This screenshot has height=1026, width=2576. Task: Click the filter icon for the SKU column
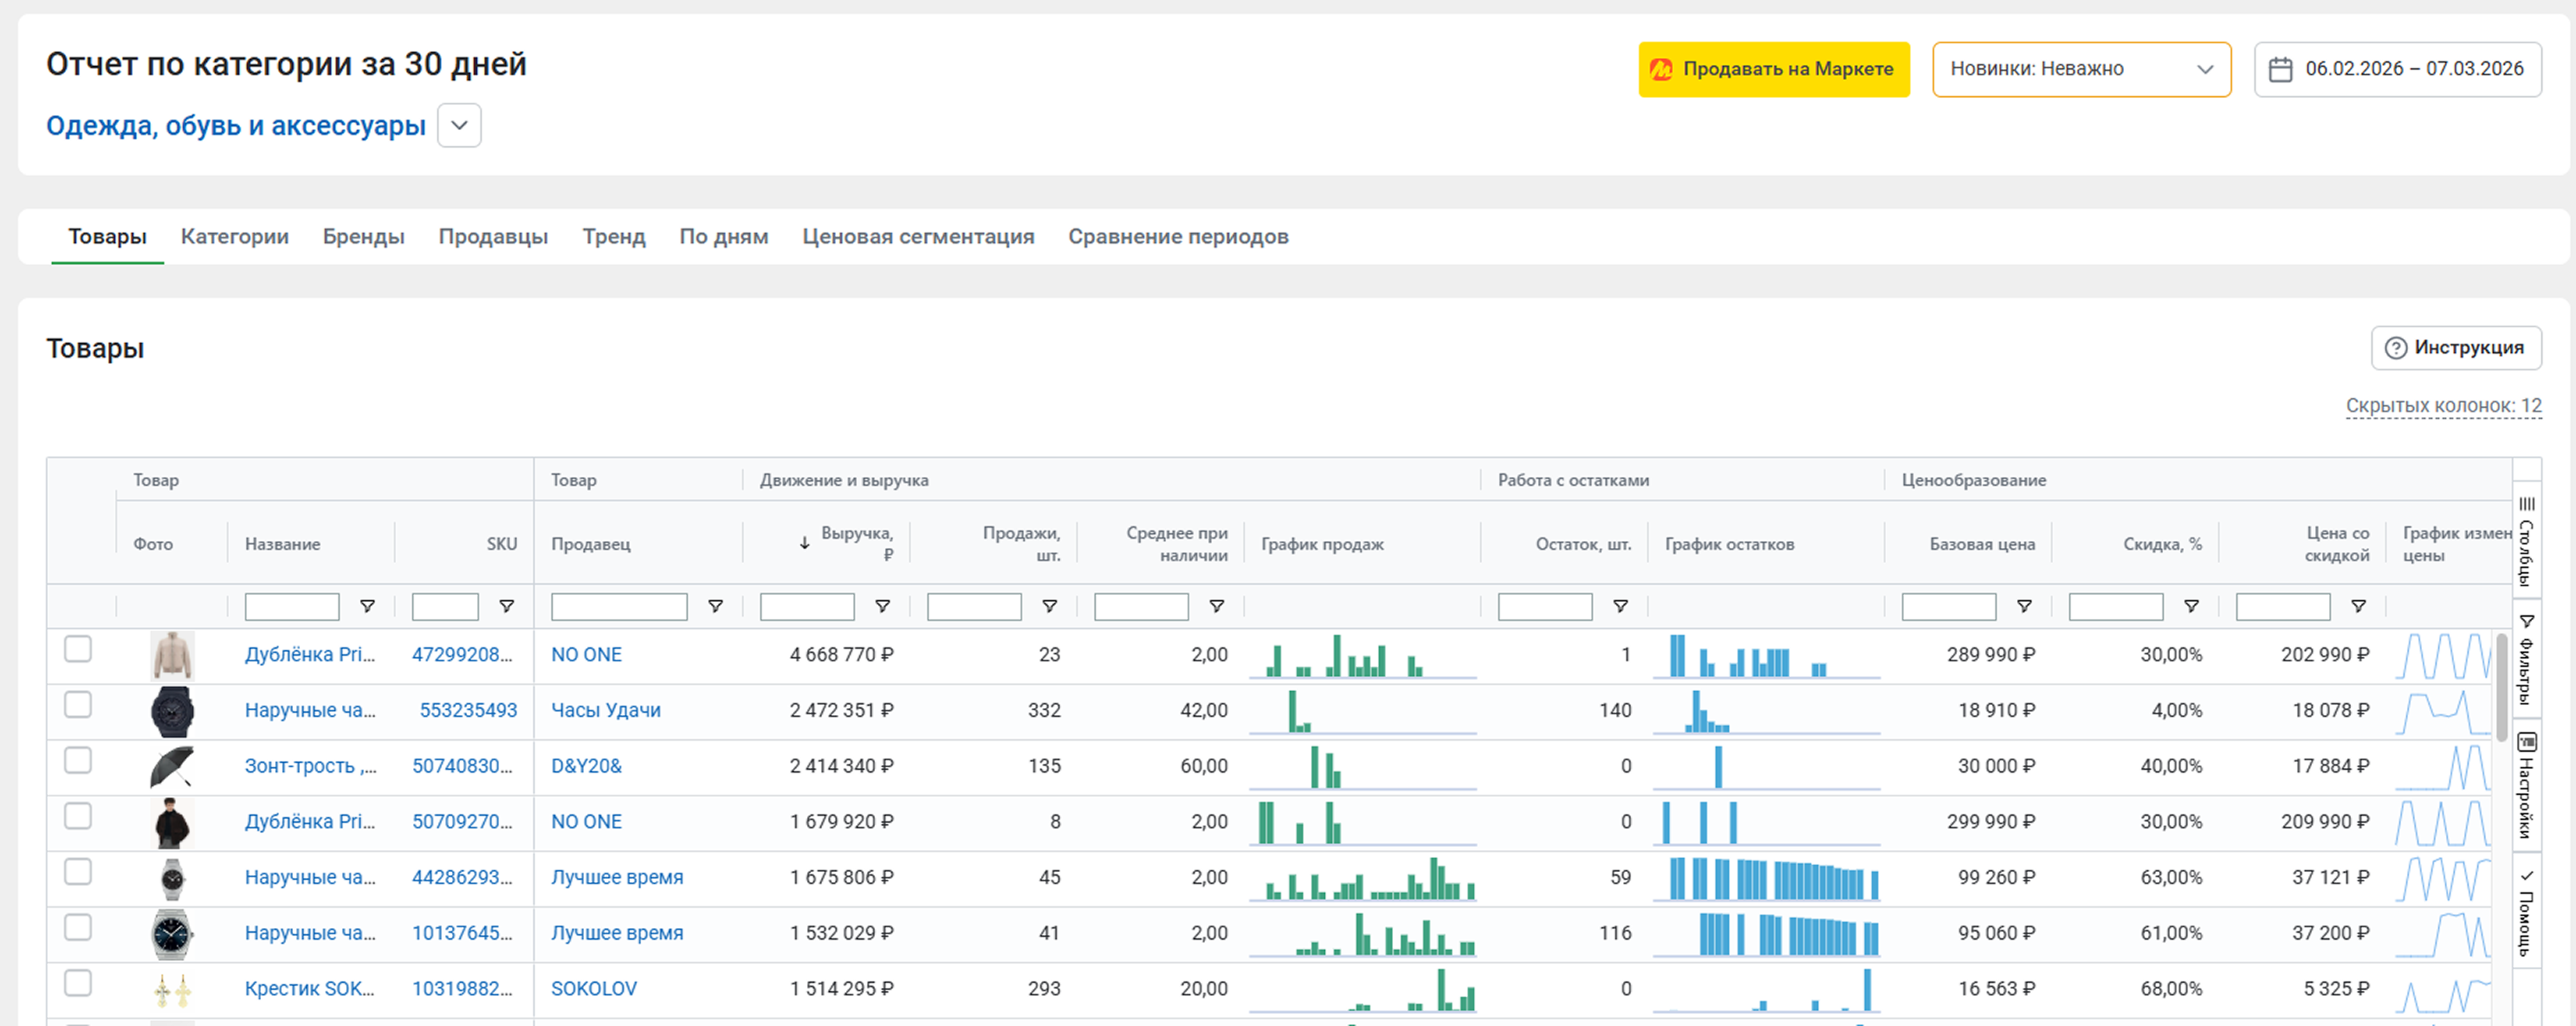click(507, 606)
